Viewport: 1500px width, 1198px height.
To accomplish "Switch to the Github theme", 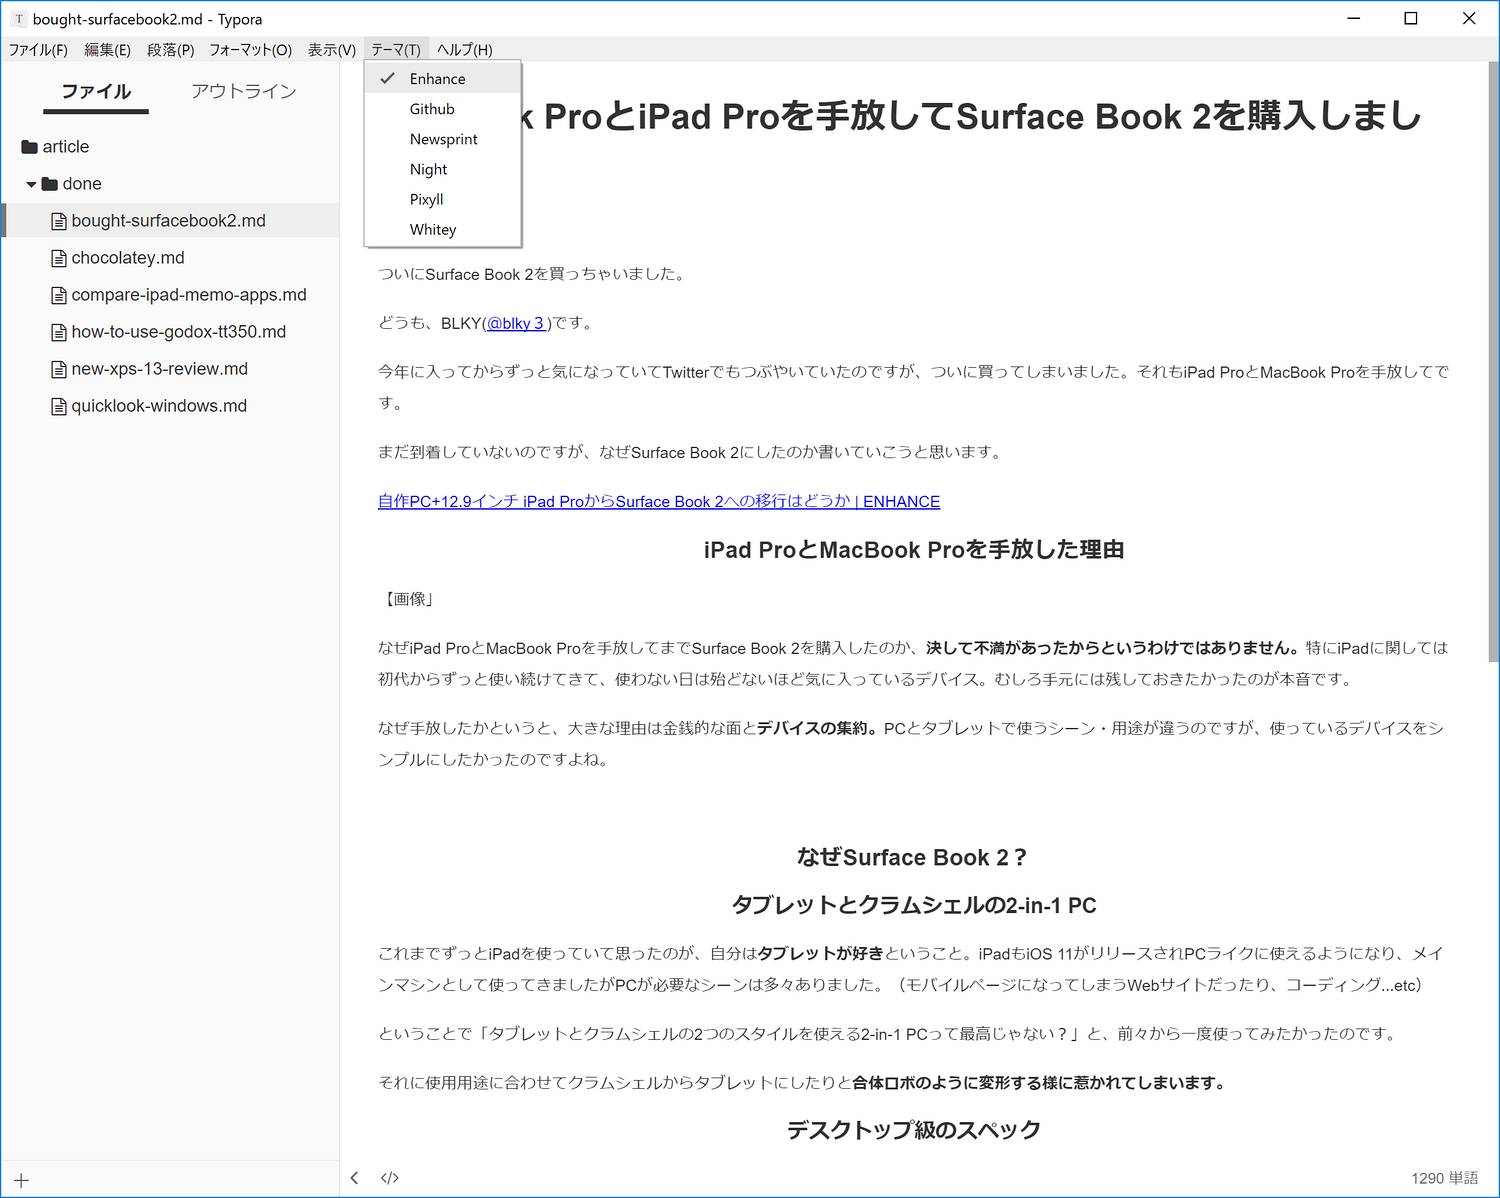I will coord(443,109).
